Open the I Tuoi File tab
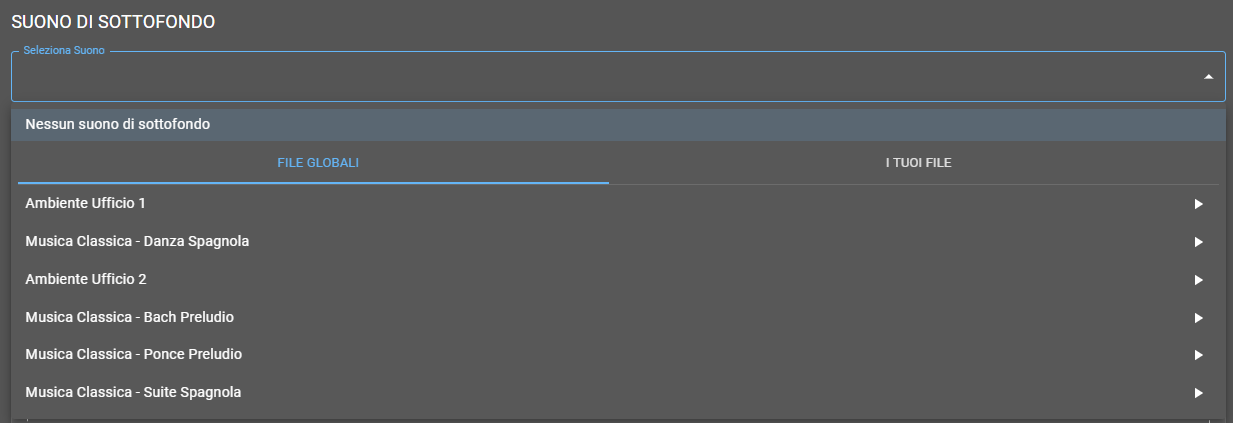 pos(918,163)
